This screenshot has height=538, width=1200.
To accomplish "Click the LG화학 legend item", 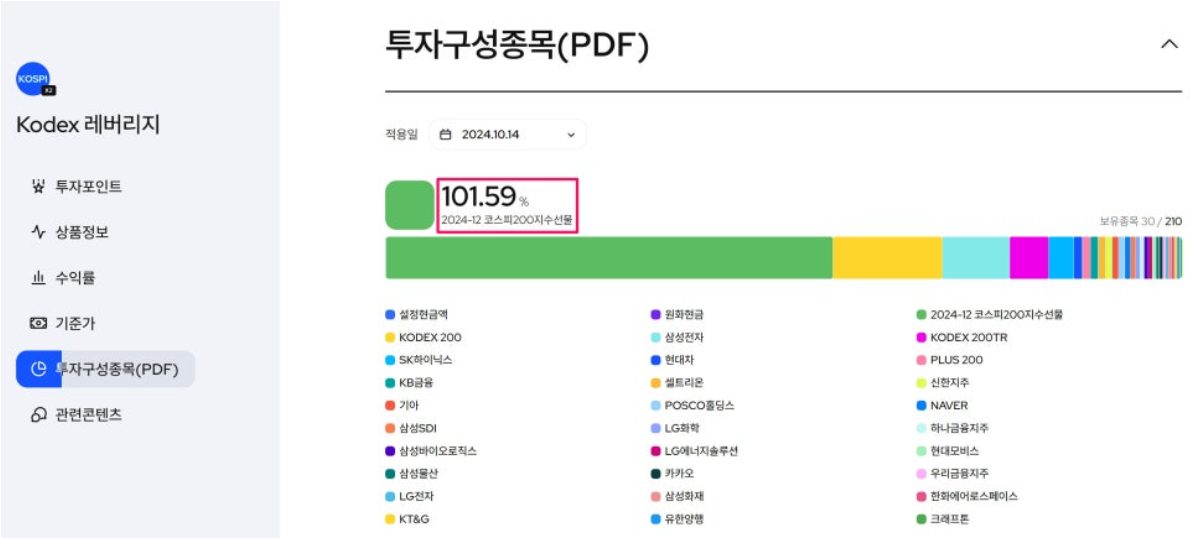I will (x=673, y=428).
